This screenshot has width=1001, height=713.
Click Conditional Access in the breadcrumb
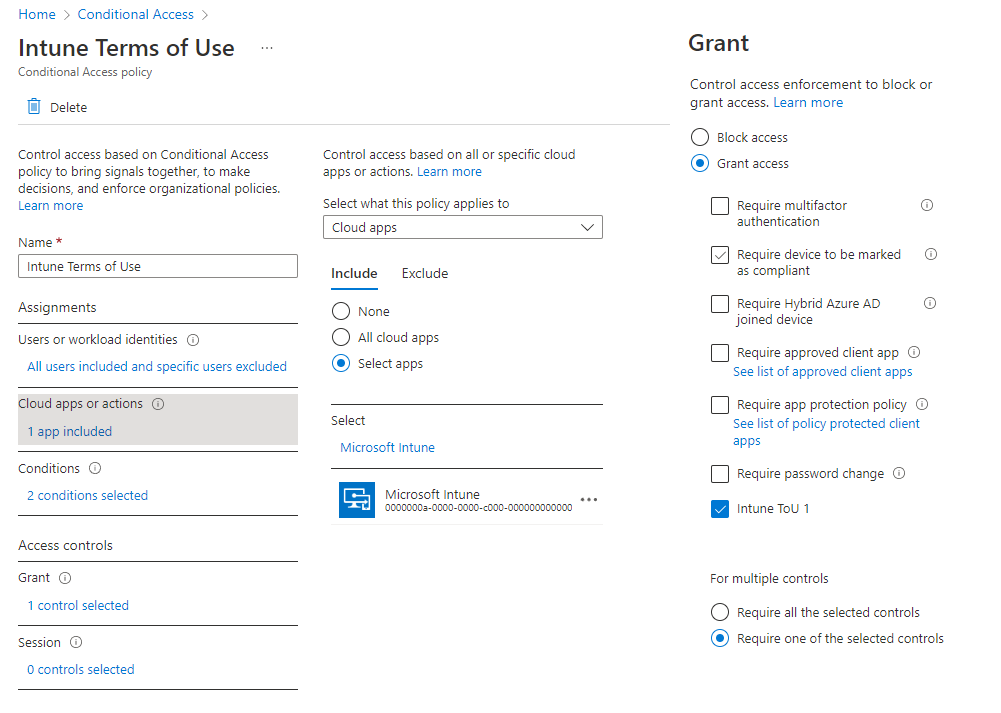click(136, 15)
